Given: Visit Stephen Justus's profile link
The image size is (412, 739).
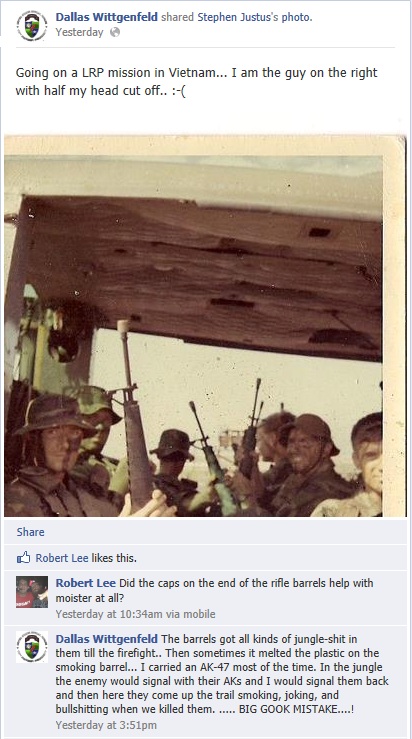Looking at the screenshot, I should coord(233,17).
